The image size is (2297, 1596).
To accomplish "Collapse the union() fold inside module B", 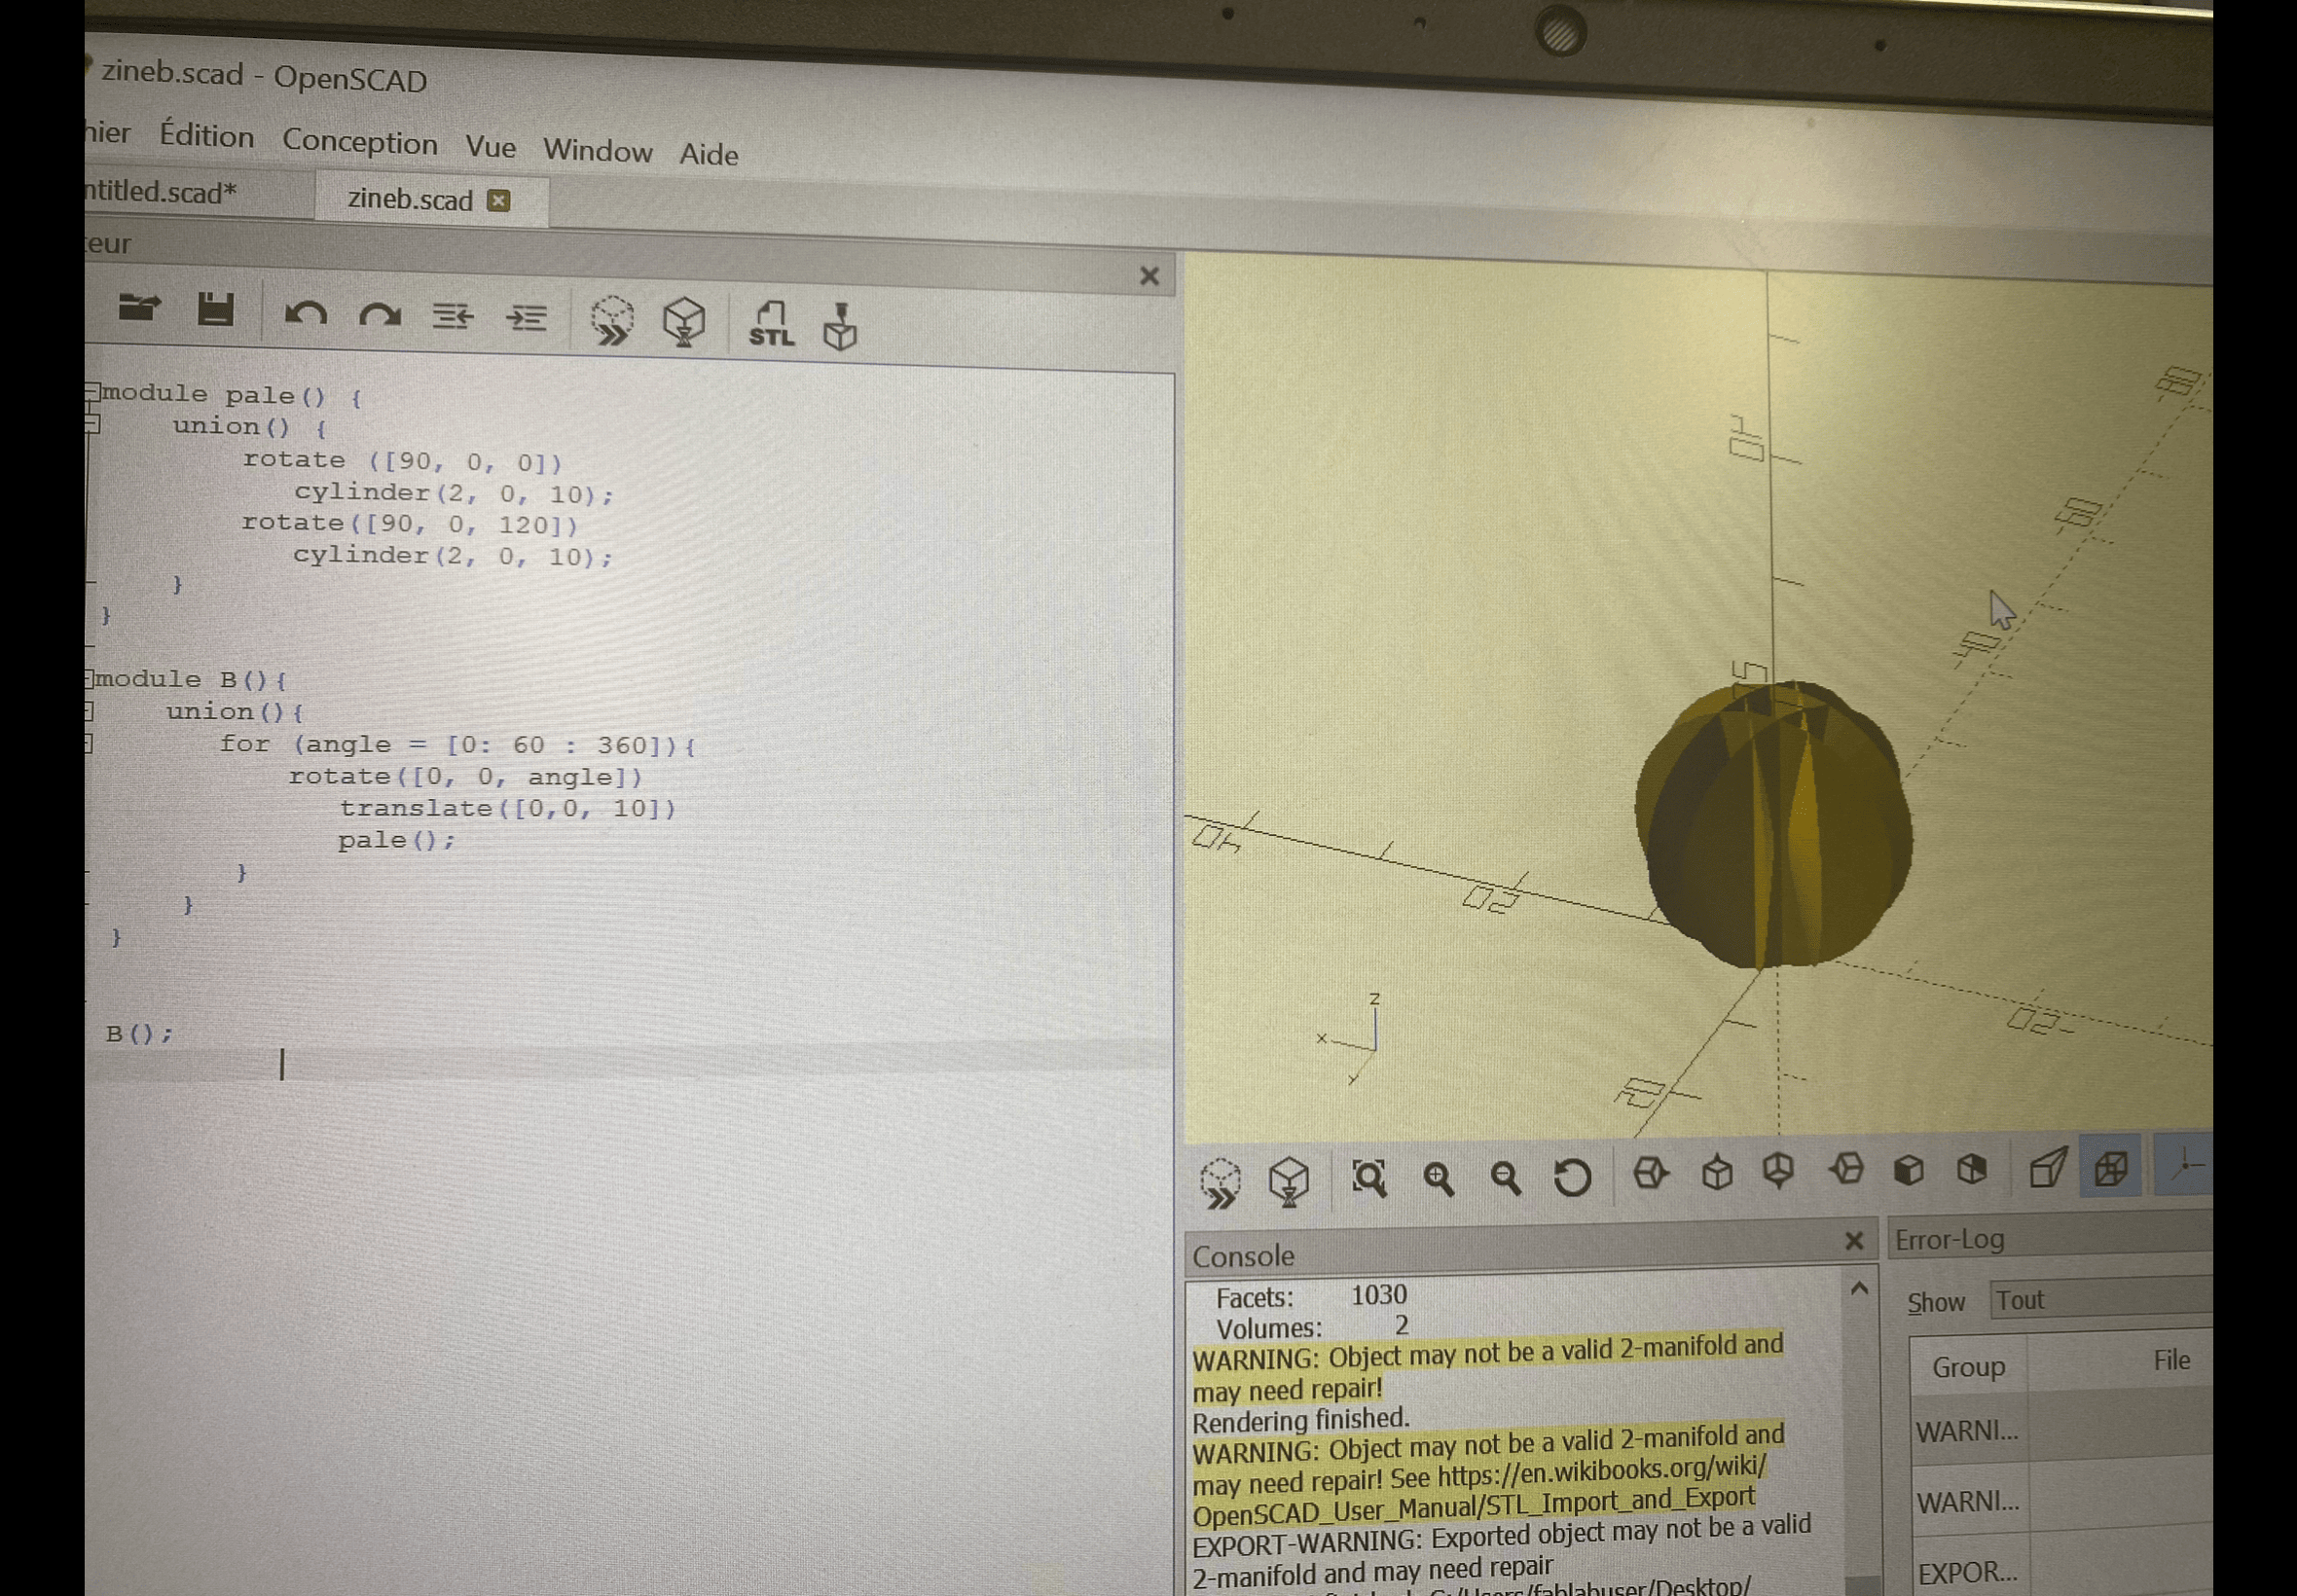I will click(x=90, y=711).
